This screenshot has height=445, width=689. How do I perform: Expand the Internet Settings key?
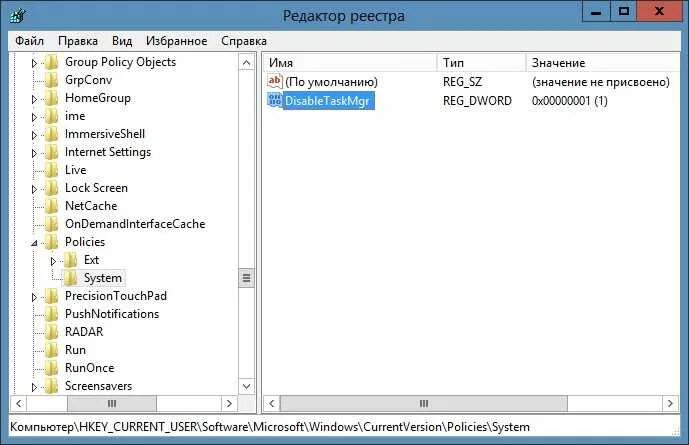tap(34, 153)
